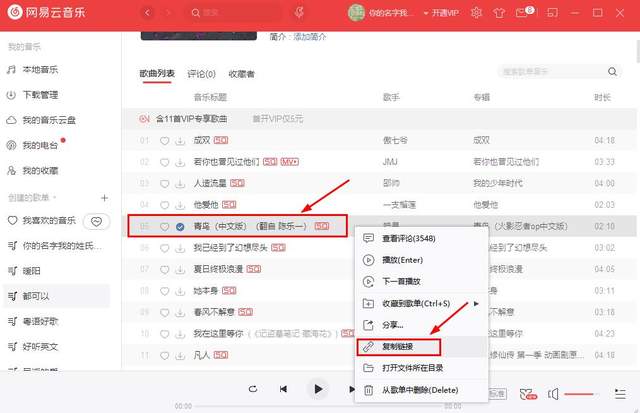This screenshot has width=640, height=413.
Task: Click the voice recognition microphone icon
Action: pyautogui.click(x=299, y=13)
